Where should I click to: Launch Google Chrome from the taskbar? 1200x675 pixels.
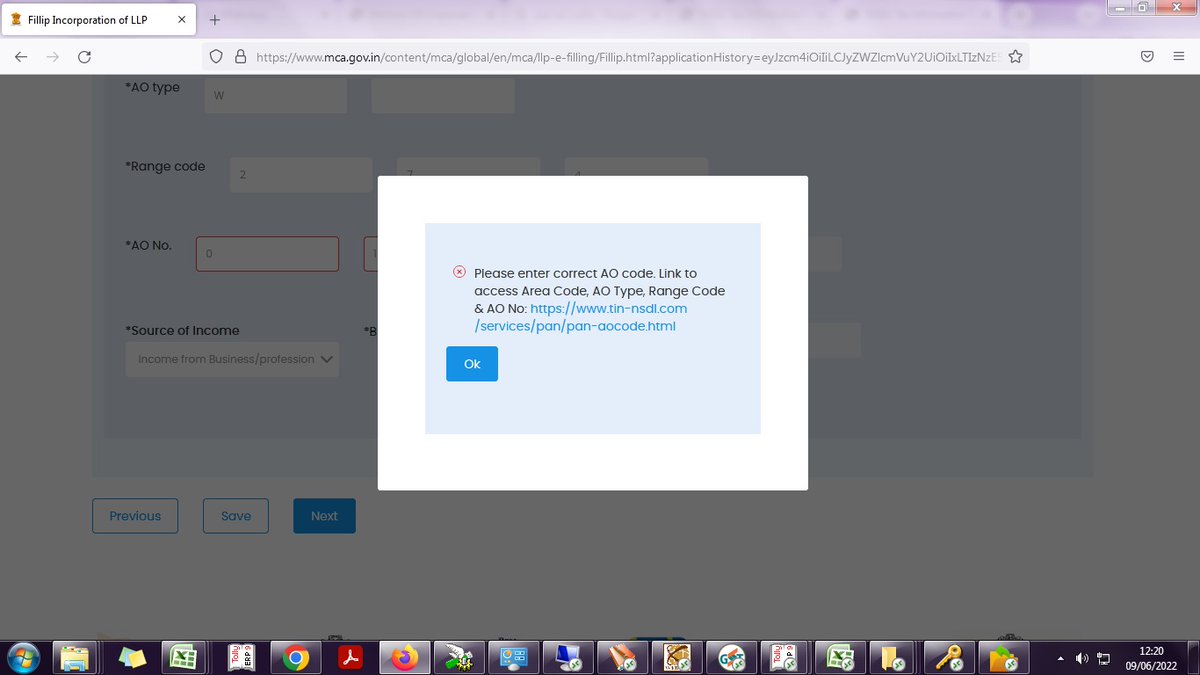tap(295, 658)
